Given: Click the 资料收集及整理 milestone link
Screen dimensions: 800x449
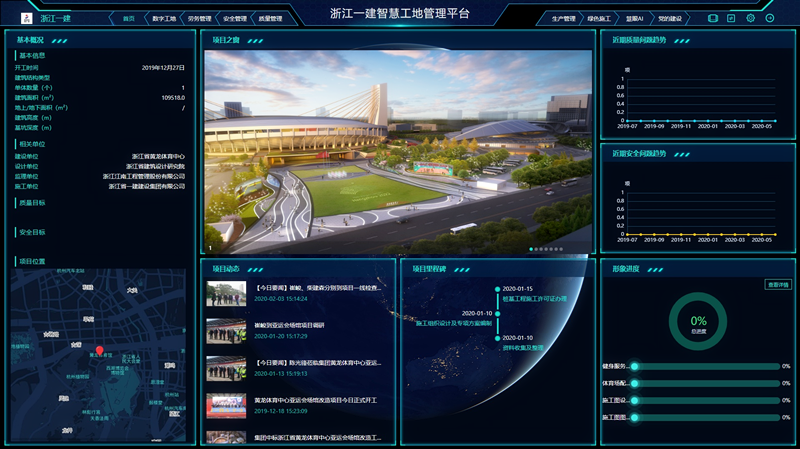Looking at the screenshot, I should click(x=522, y=348).
